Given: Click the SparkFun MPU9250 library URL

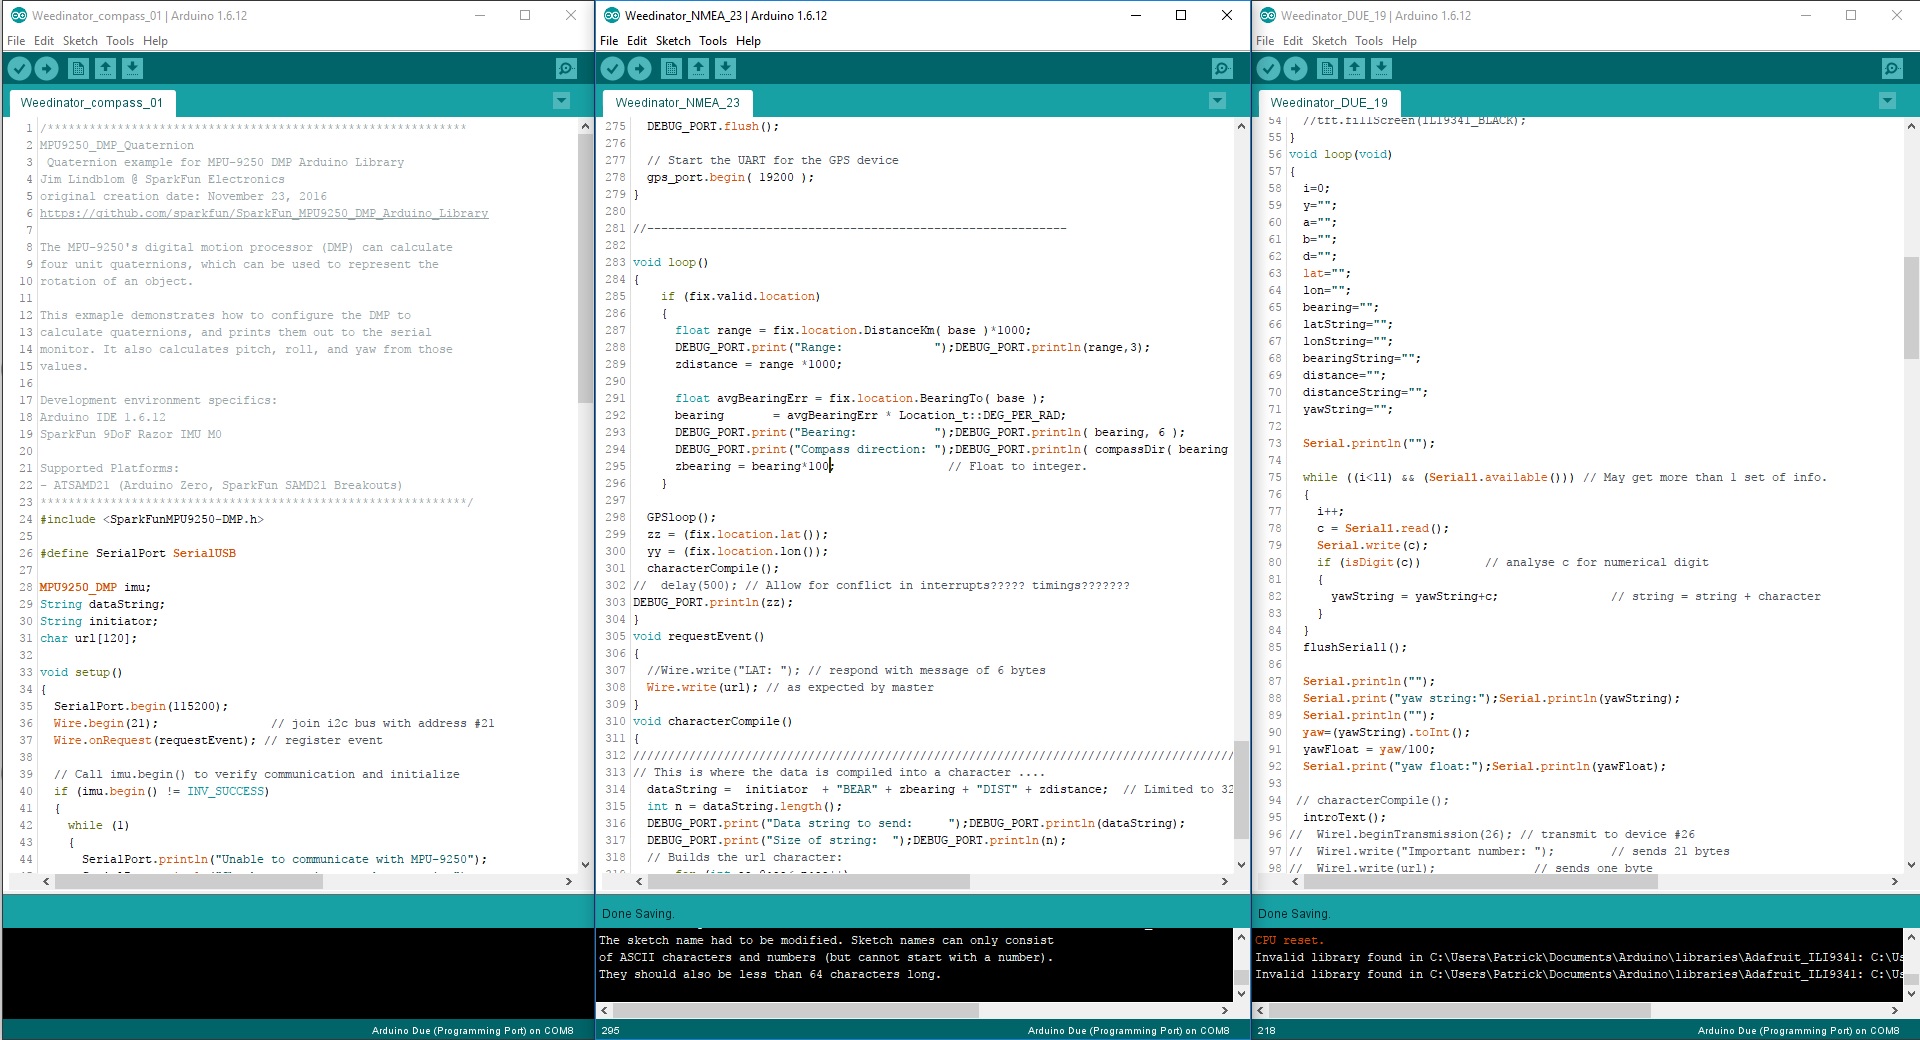Looking at the screenshot, I should pyautogui.click(x=263, y=213).
